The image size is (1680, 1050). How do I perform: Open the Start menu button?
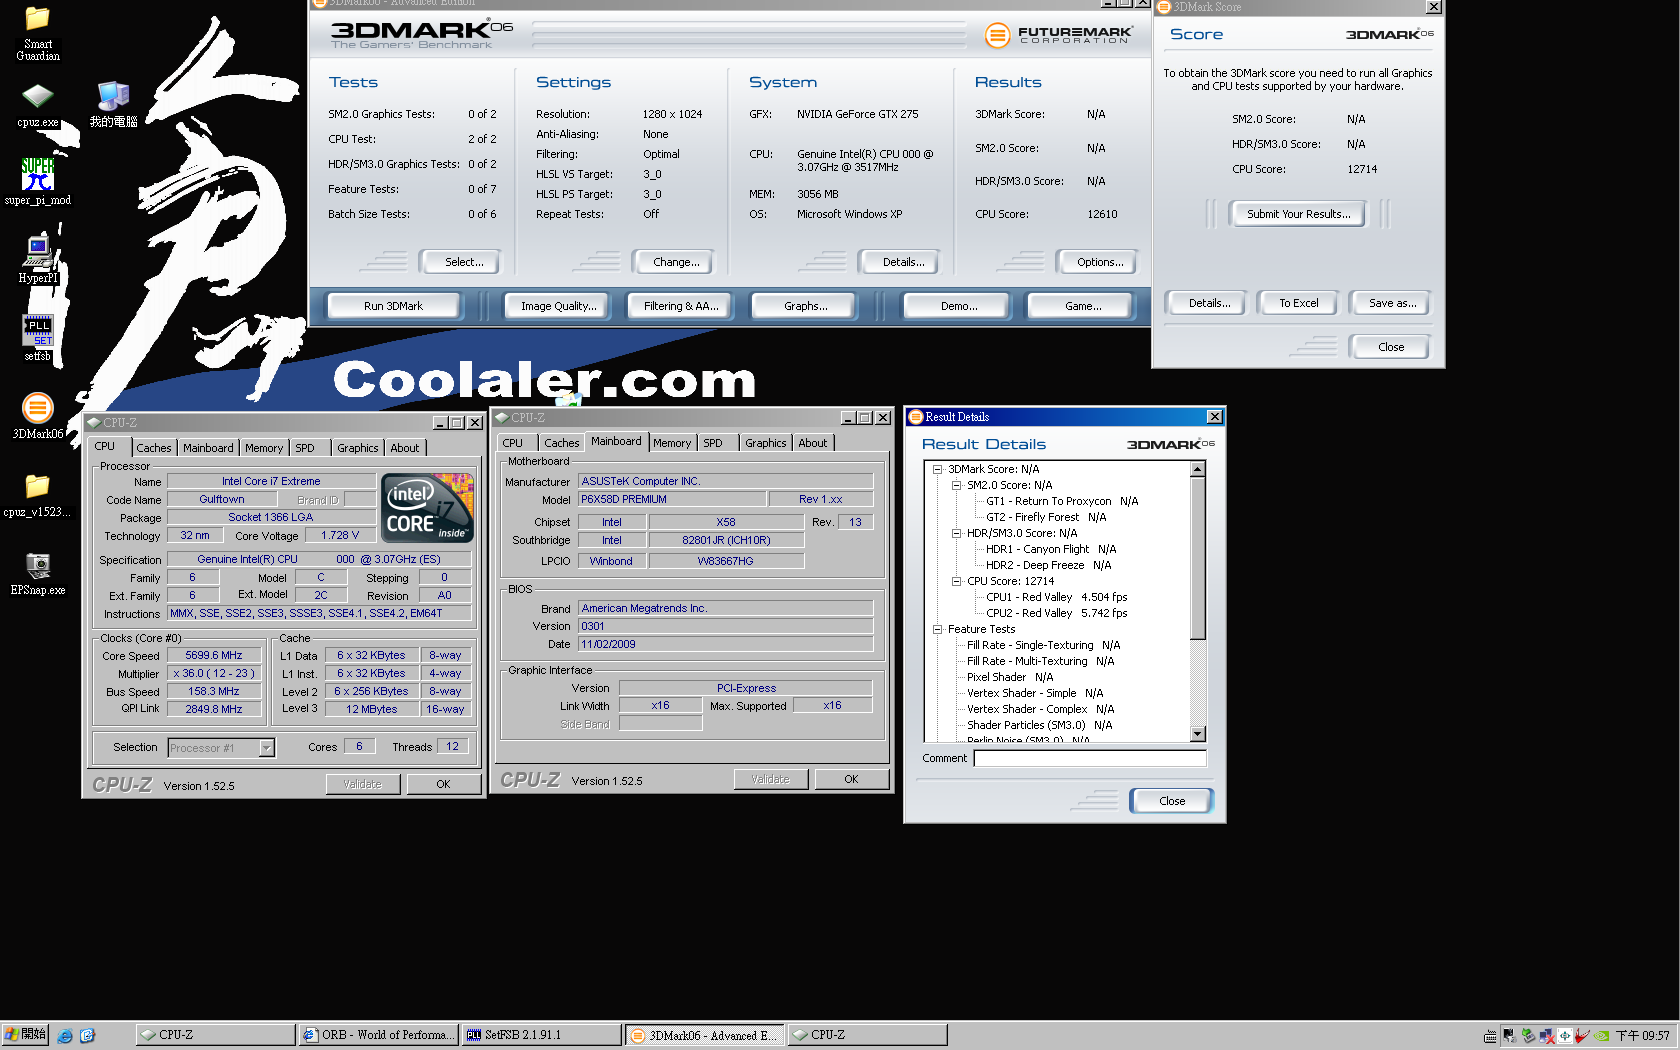25,1035
